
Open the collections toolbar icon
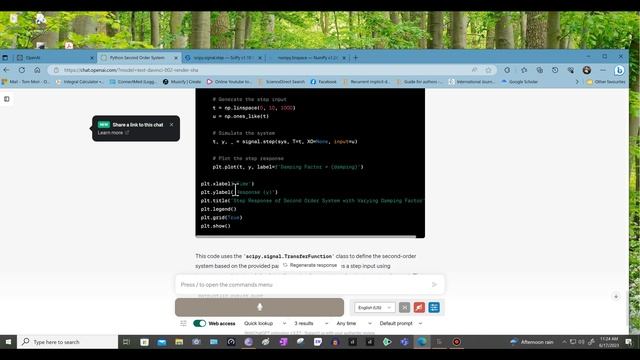pos(540,70)
